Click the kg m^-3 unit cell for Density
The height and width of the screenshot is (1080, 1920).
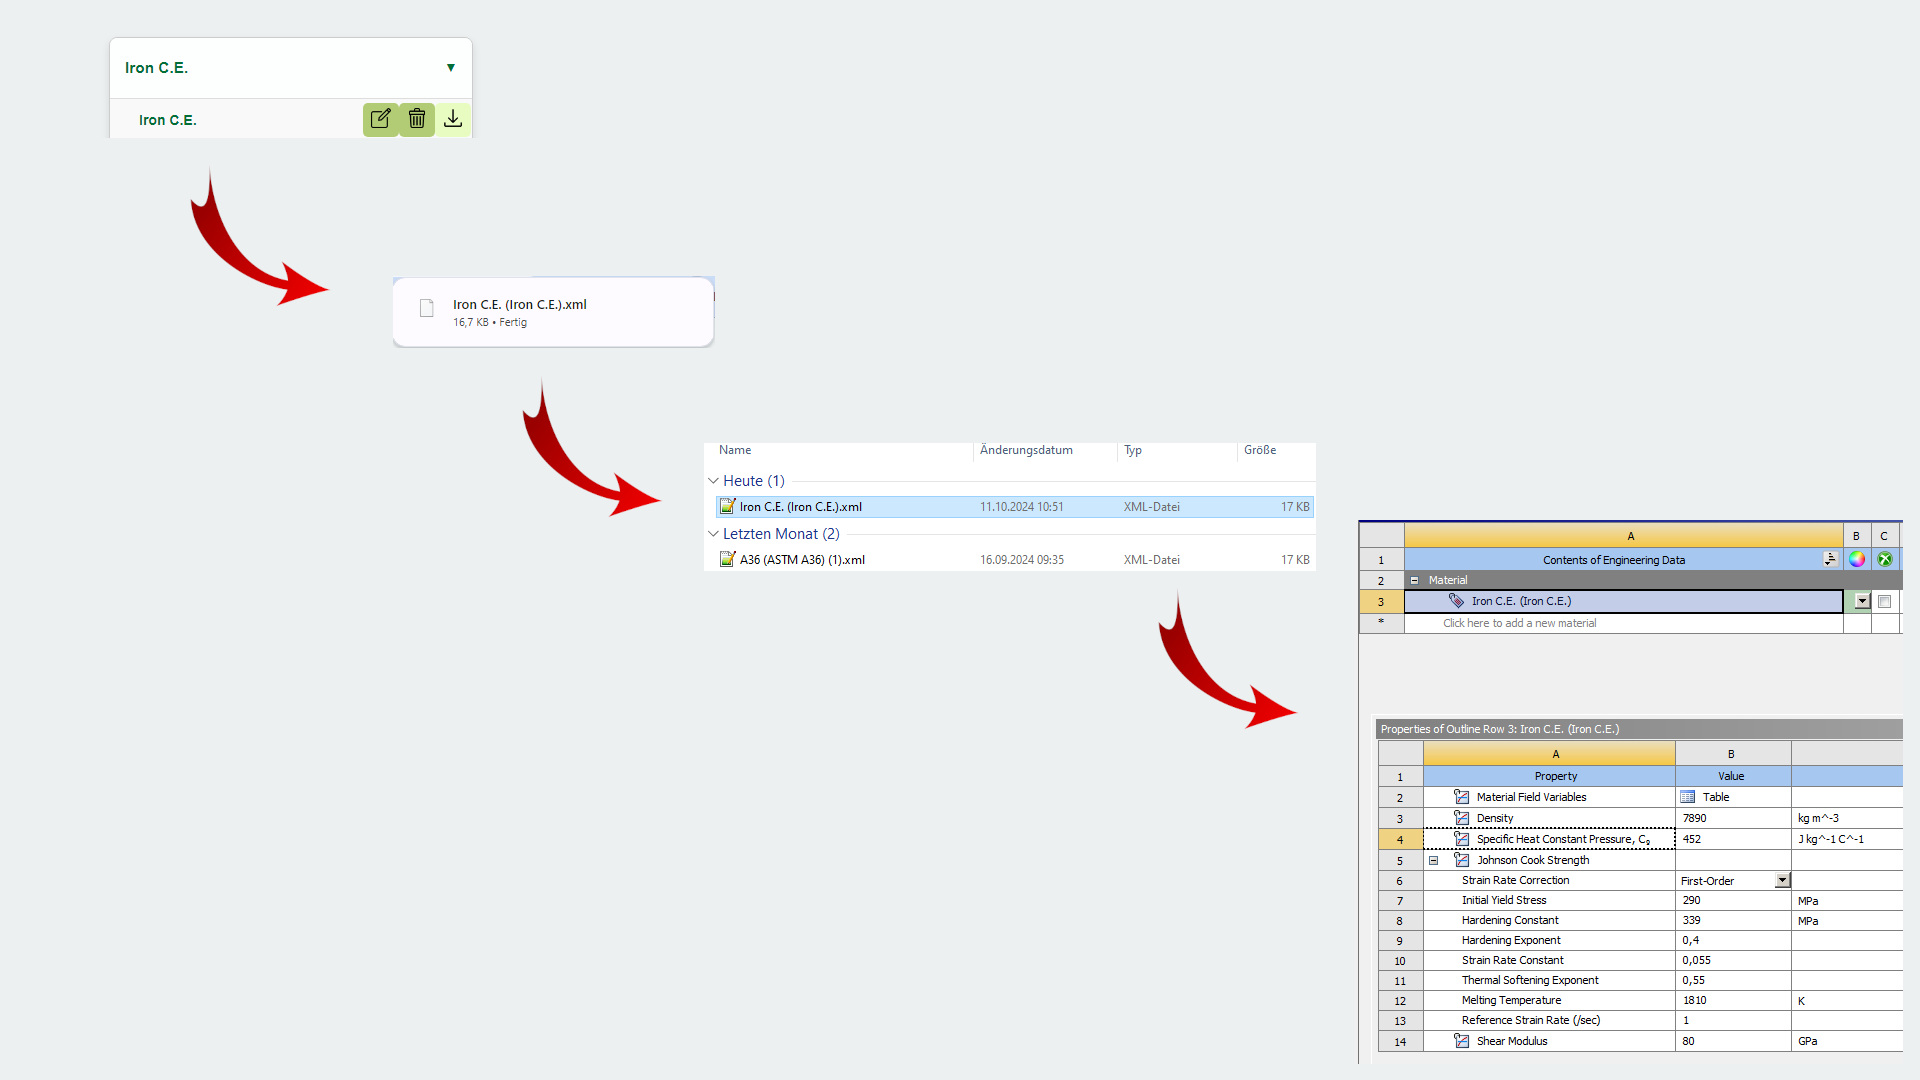point(1847,818)
